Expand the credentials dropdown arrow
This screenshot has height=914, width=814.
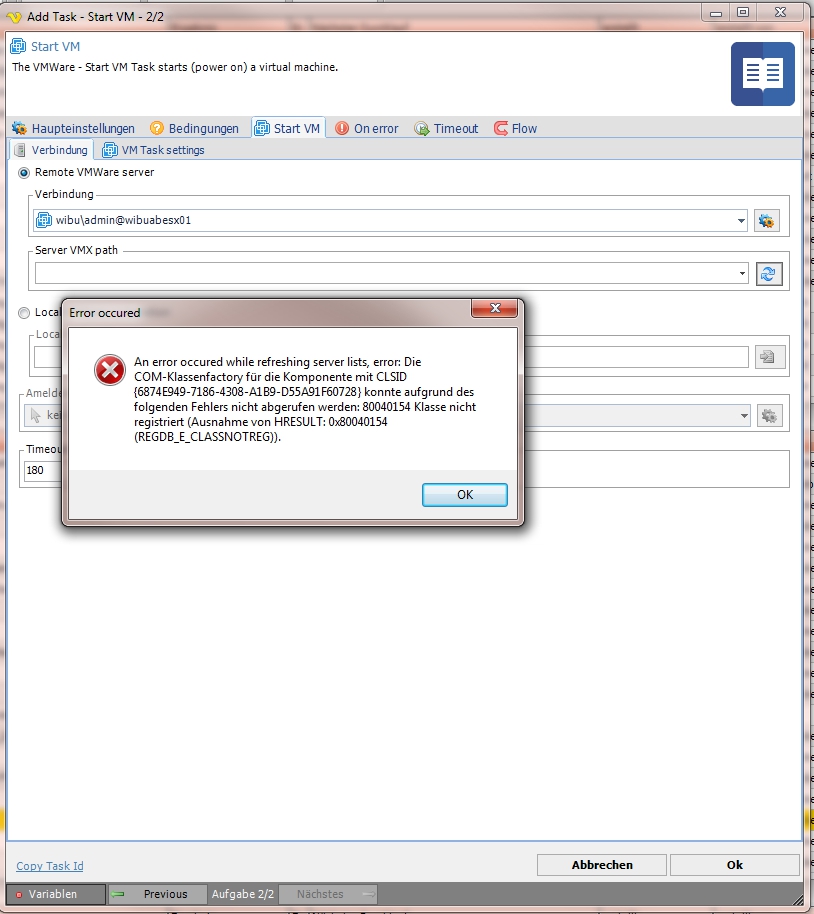point(744,415)
